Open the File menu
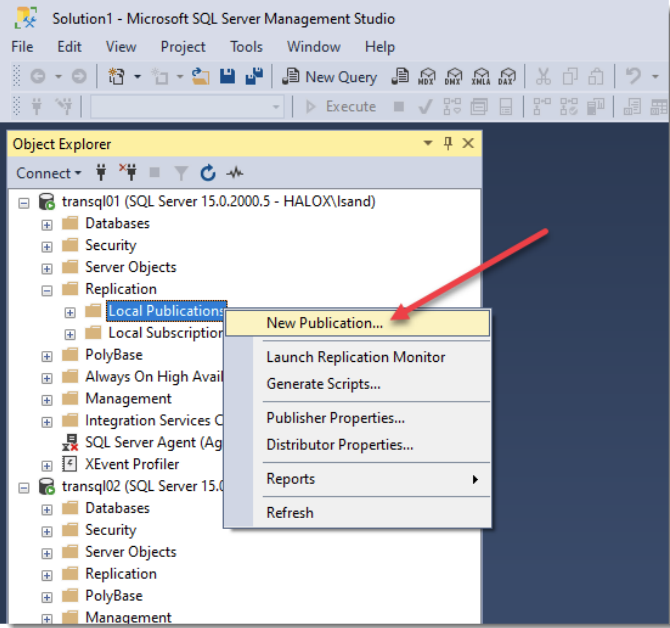This screenshot has width=670, height=628. [x=22, y=47]
